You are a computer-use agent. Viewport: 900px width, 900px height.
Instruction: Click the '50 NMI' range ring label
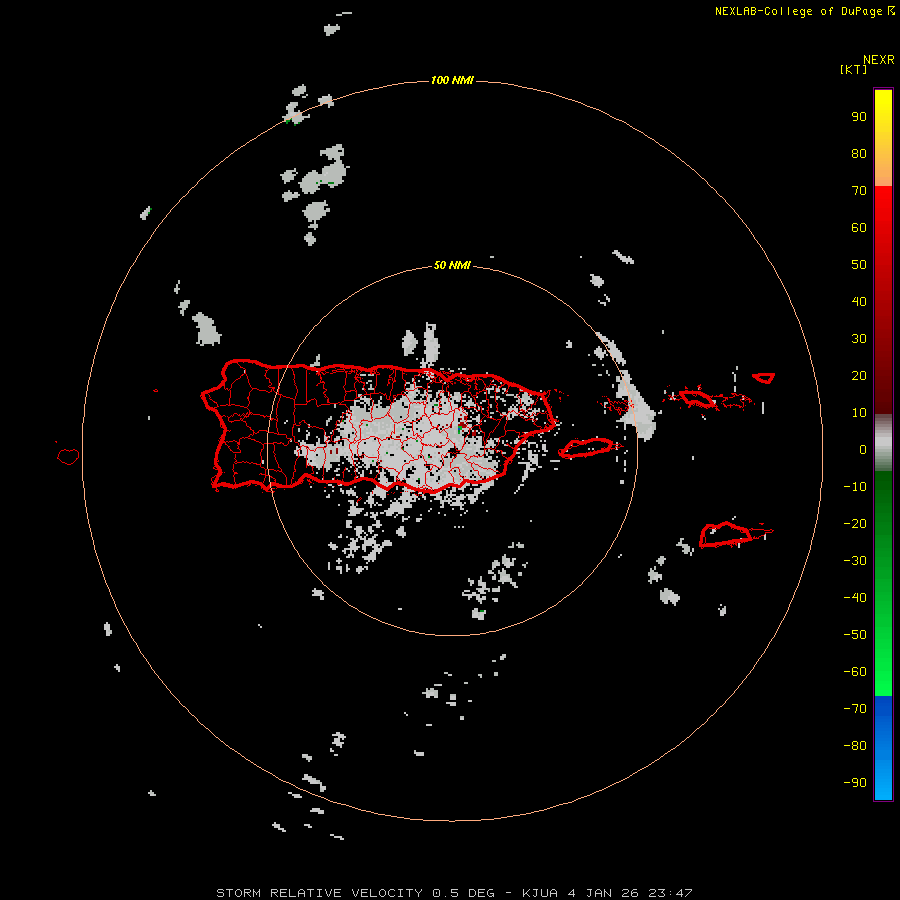click(x=452, y=265)
